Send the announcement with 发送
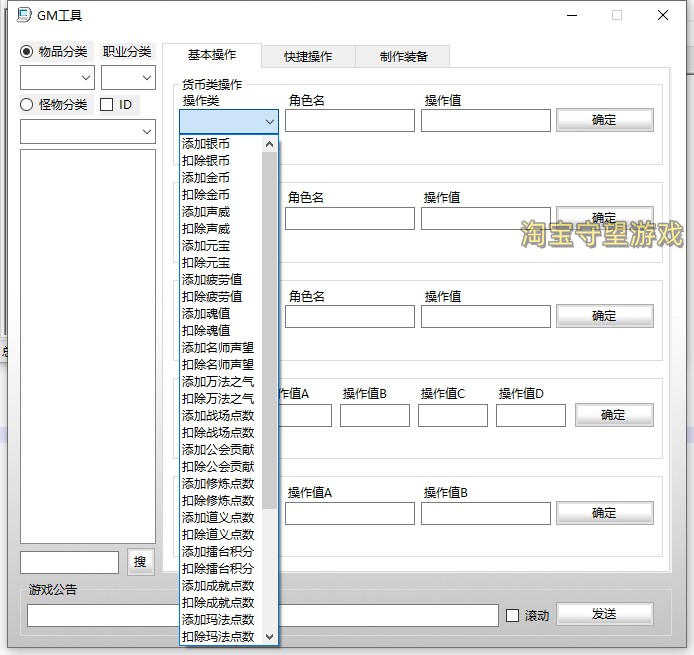 click(x=605, y=614)
